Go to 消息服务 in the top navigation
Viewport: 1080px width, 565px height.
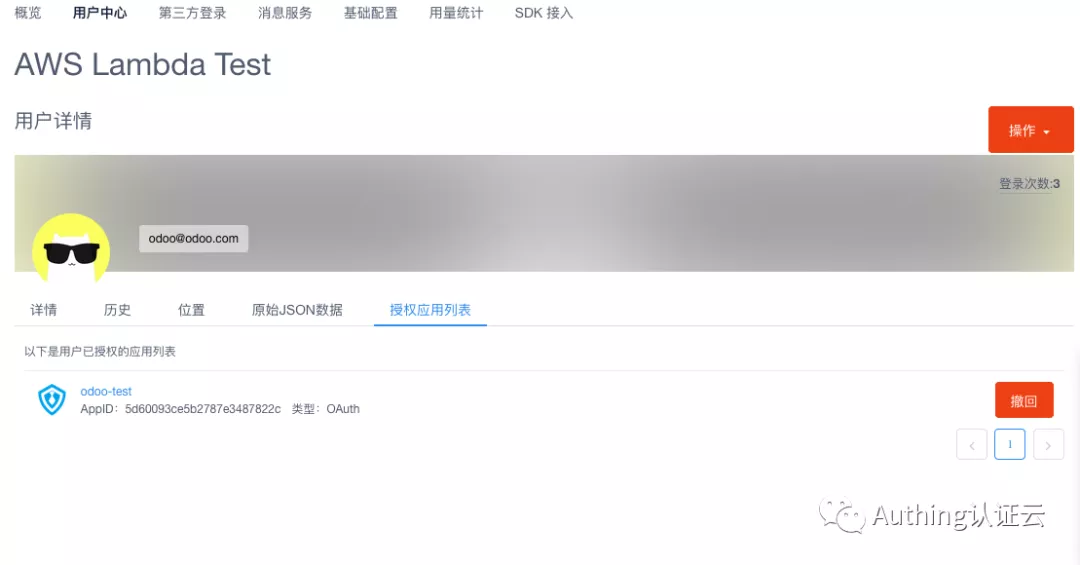coord(285,13)
